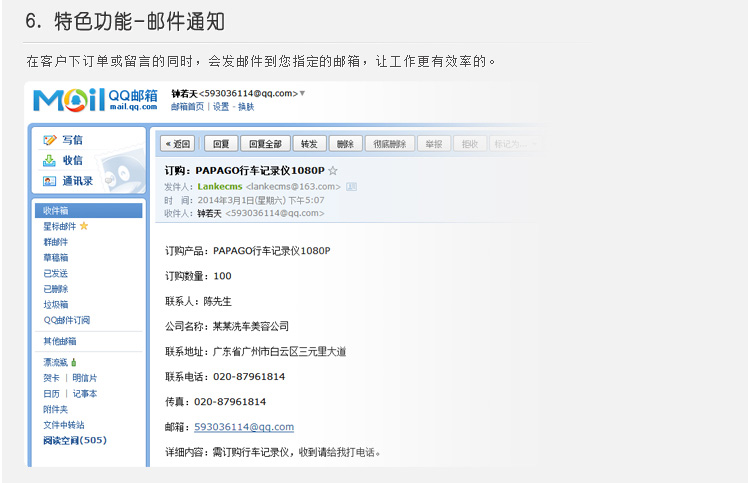
Task: Open the 漂流瓶 drift bottle link
Action: click(55, 362)
